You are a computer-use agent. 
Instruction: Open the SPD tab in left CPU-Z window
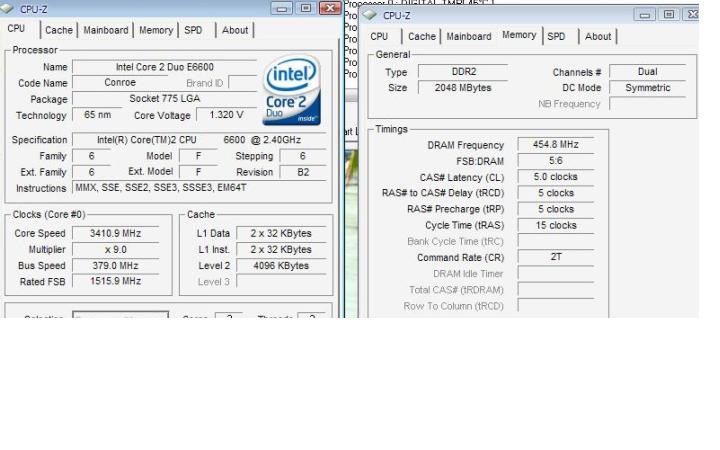pos(193,30)
